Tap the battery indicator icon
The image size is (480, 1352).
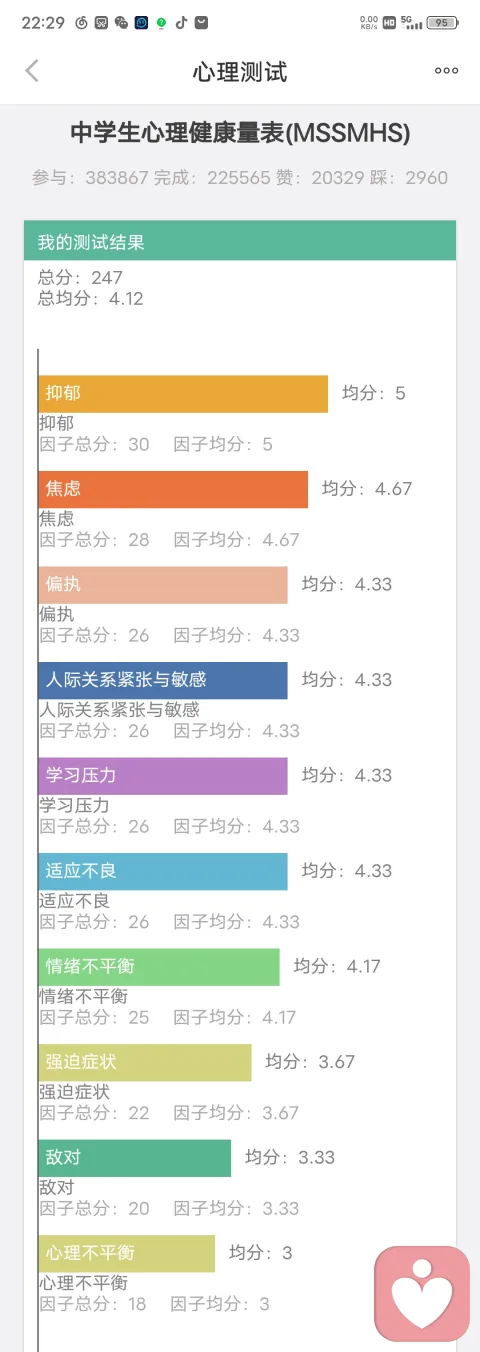[x=441, y=22]
